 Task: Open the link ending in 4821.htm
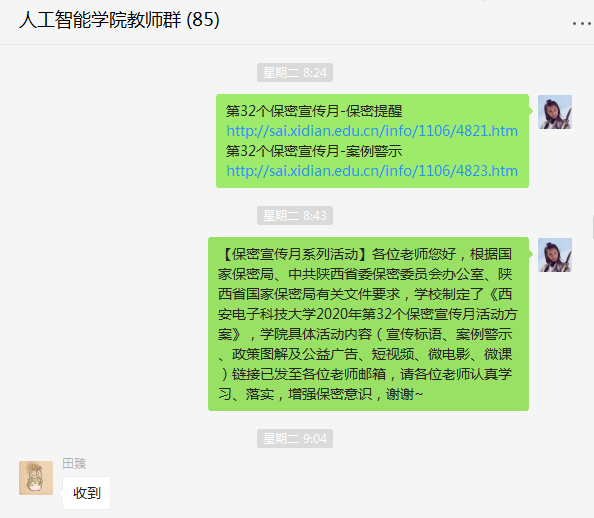point(372,131)
